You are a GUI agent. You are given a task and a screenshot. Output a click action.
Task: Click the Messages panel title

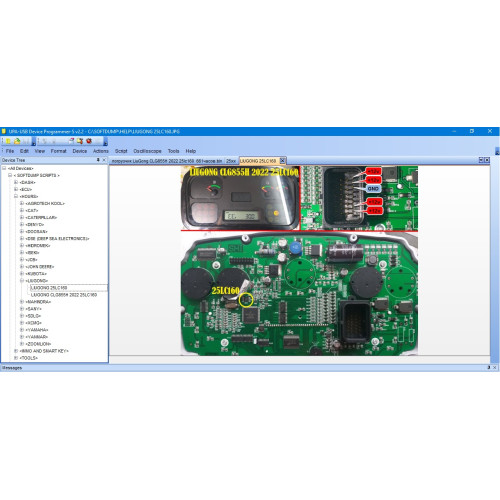pos(12,368)
